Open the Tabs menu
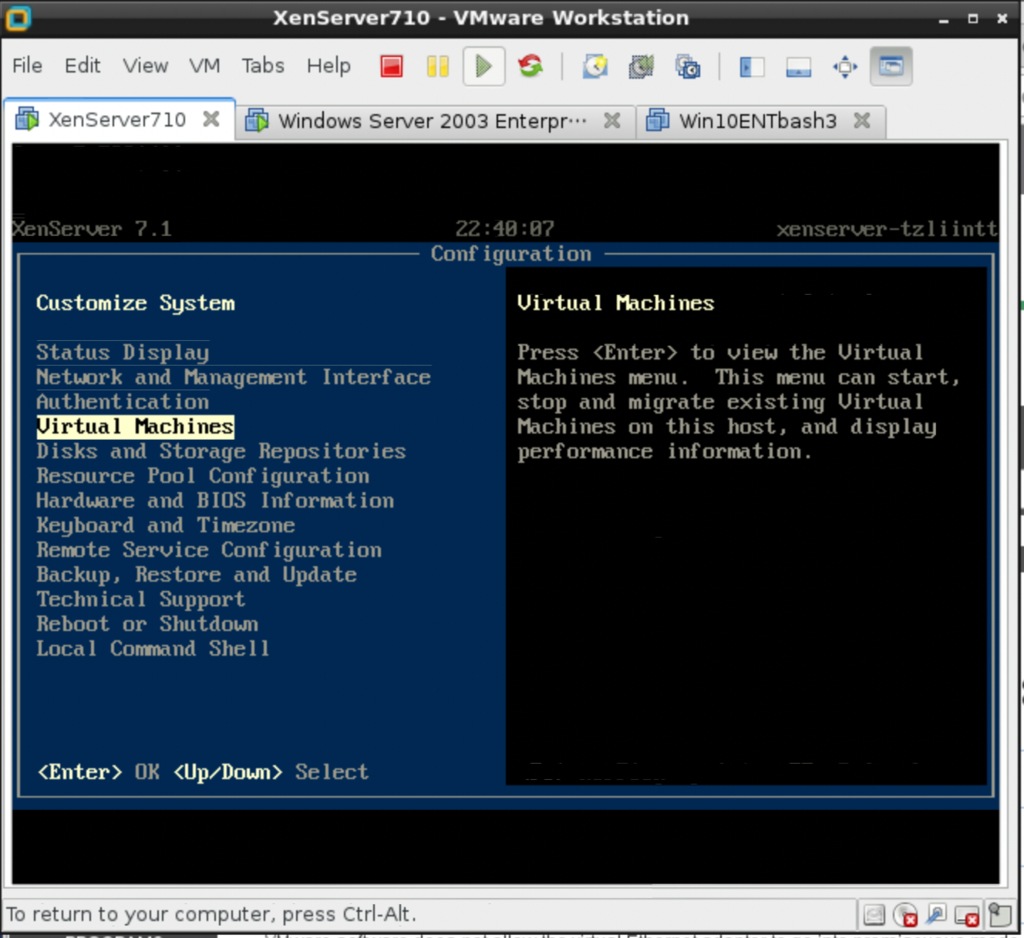This screenshot has width=1024, height=938. click(x=263, y=66)
